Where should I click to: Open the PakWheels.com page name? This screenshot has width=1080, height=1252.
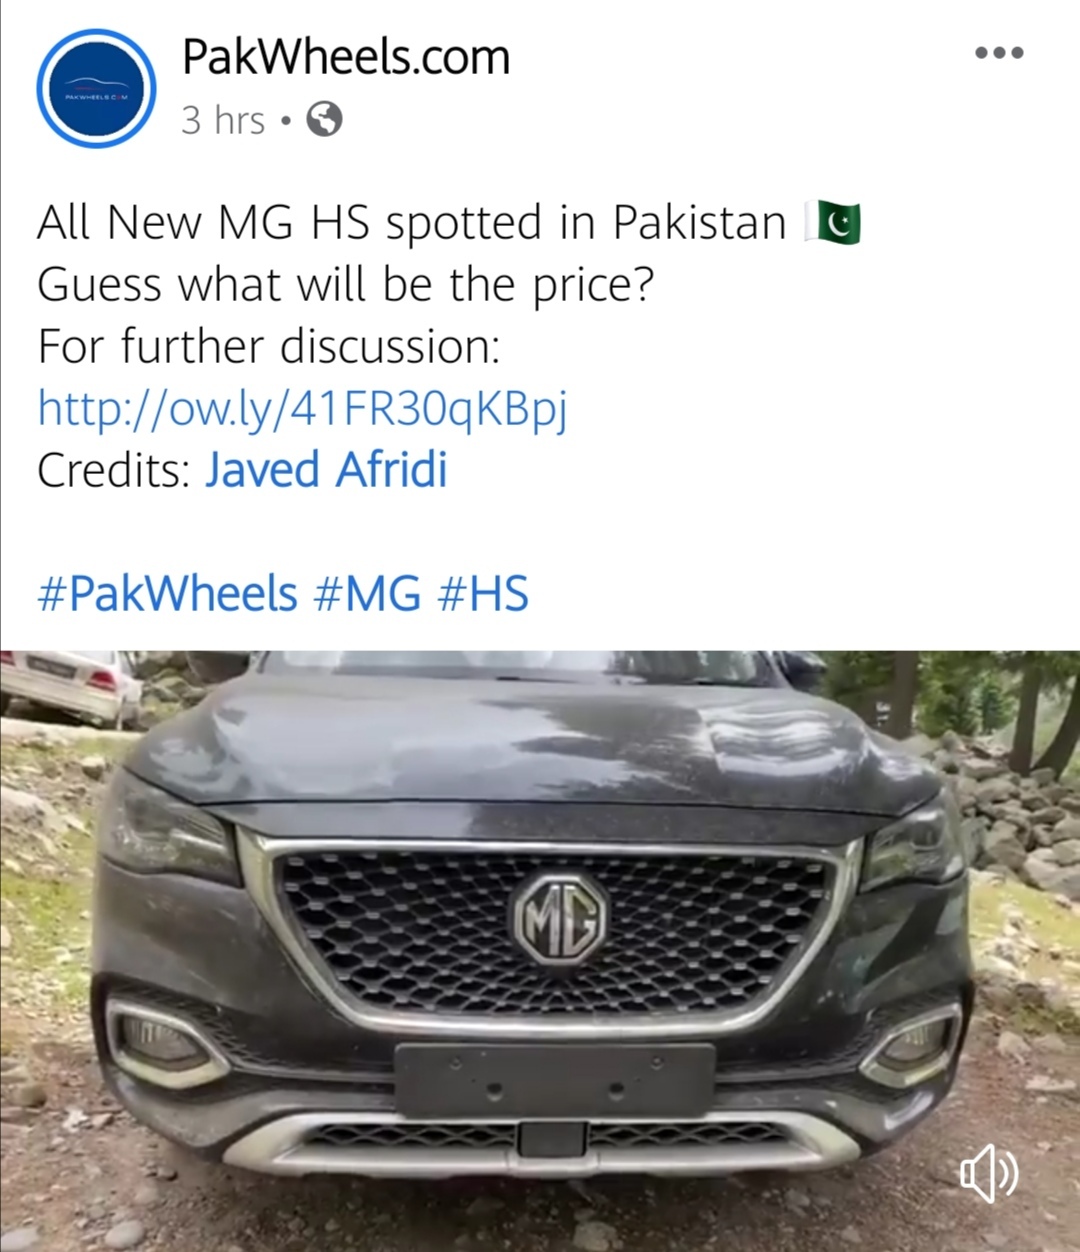[x=346, y=57]
